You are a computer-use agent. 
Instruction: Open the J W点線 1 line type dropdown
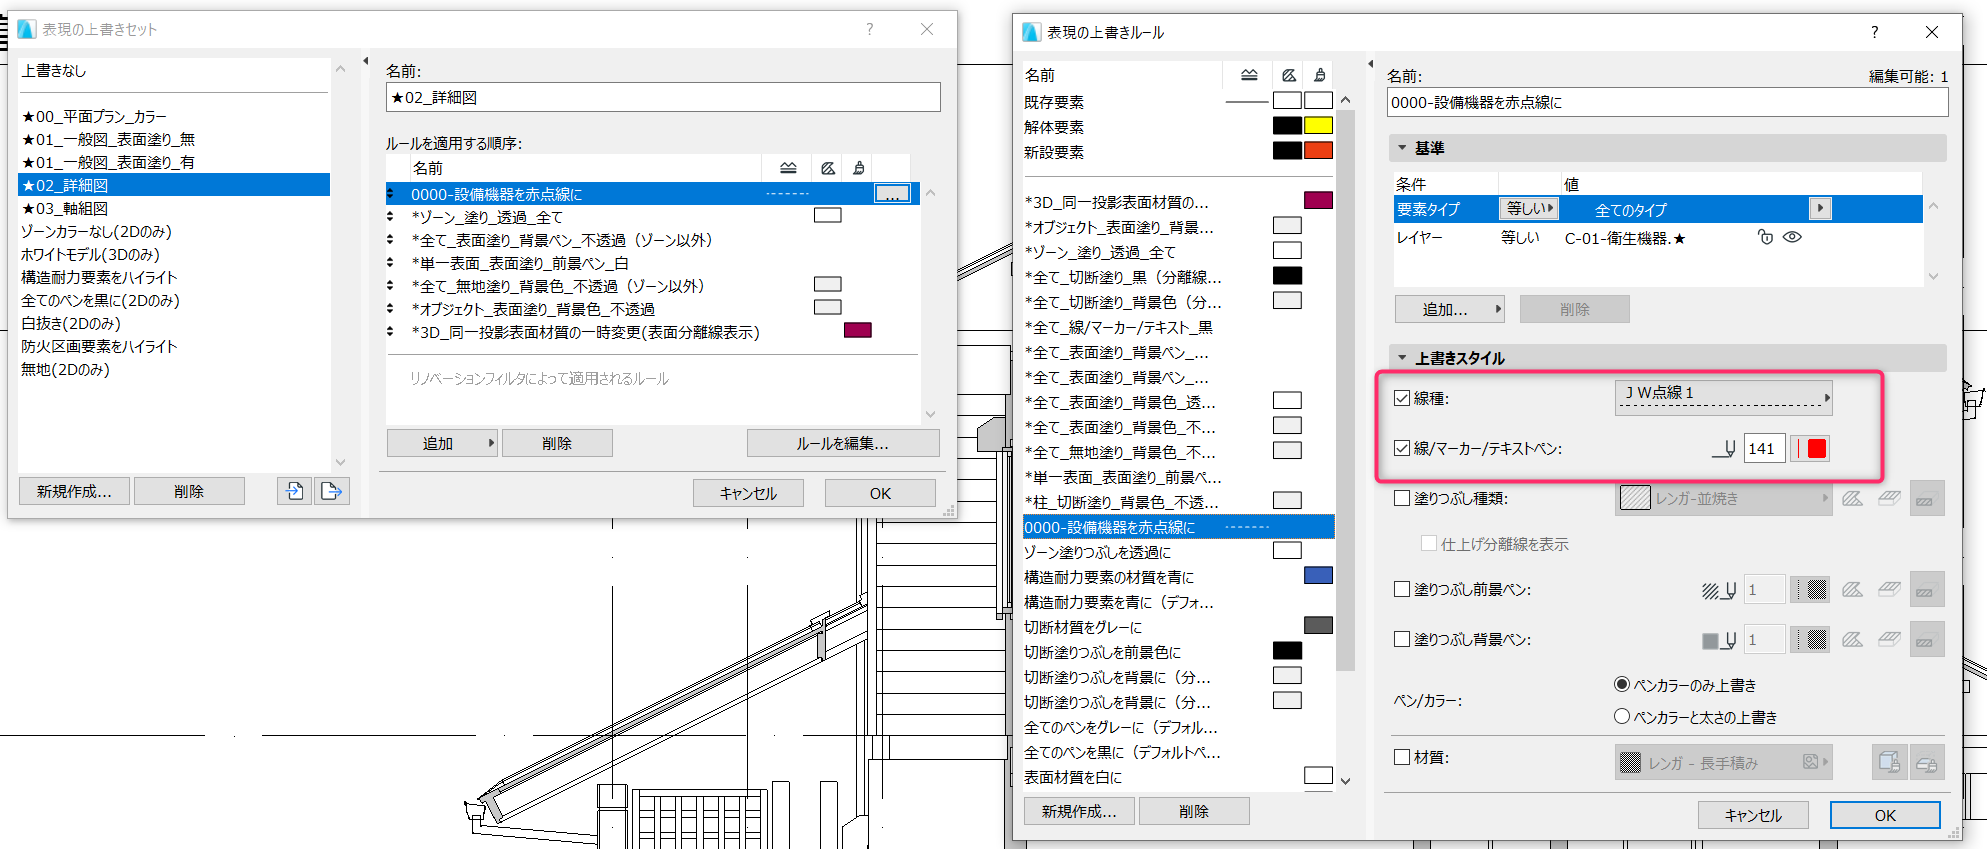click(1724, 397)
